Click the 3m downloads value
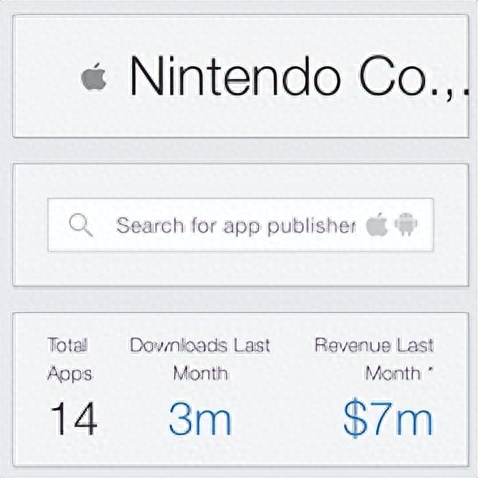 200,418
